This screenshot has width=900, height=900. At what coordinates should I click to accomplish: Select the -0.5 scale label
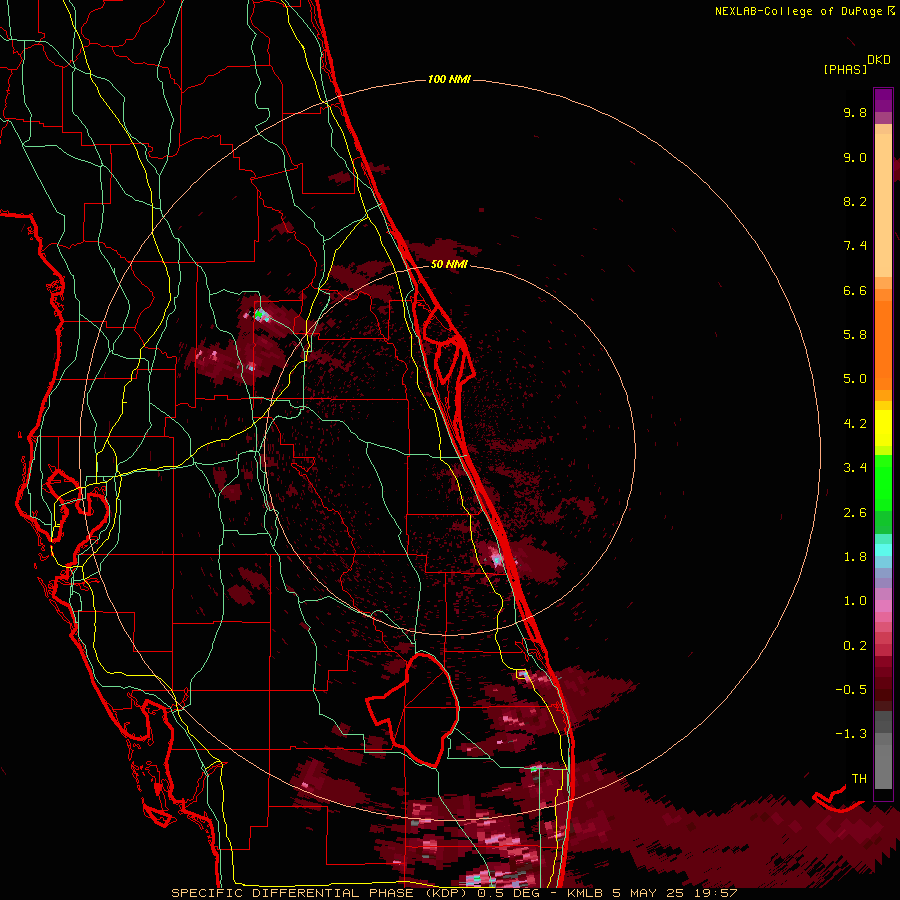(851, 690)
